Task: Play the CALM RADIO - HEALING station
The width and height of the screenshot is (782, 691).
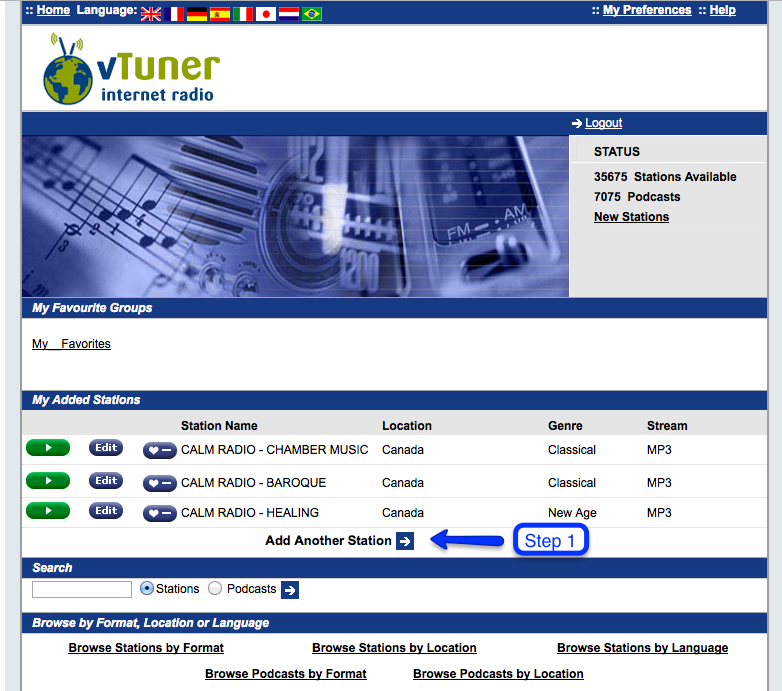Action: coord(48,511)
